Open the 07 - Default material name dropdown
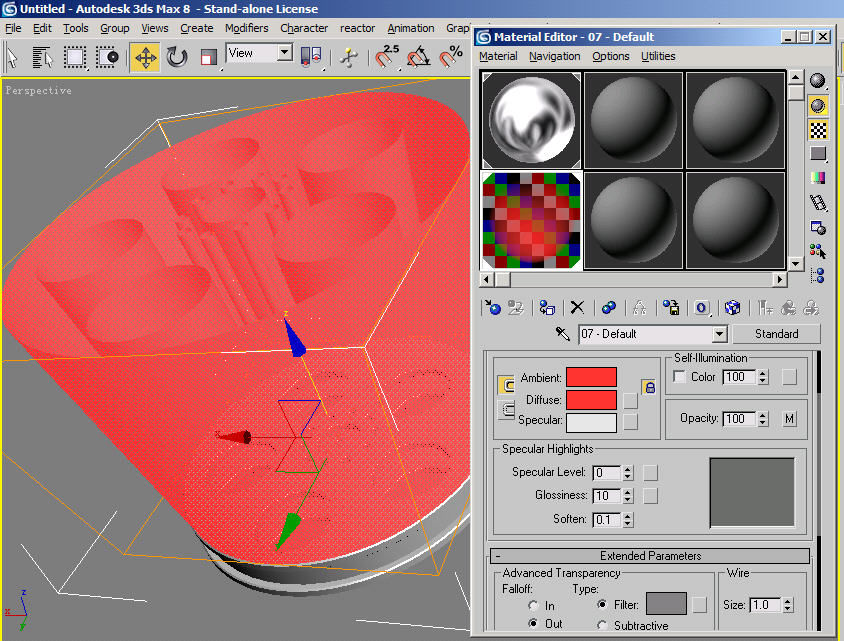 click(x=719, y=334)
